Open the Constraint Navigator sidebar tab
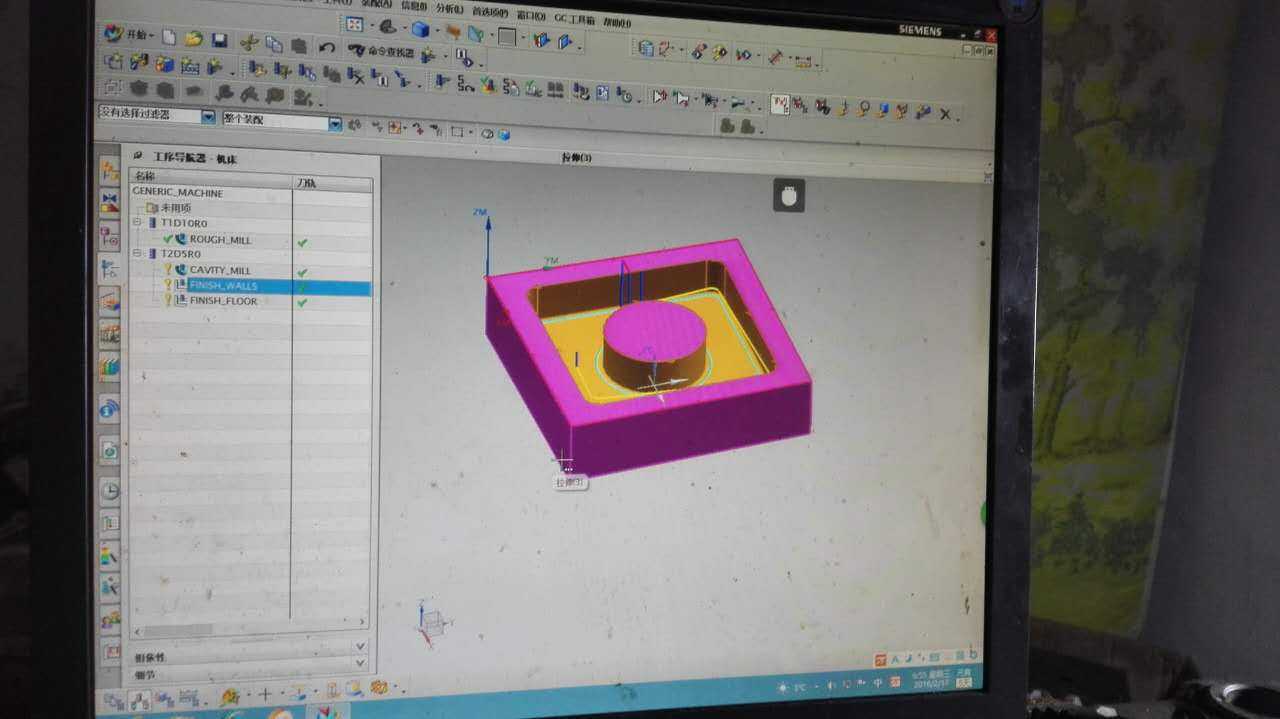The width and height of the screenshot is (1280, 719). 109,203
